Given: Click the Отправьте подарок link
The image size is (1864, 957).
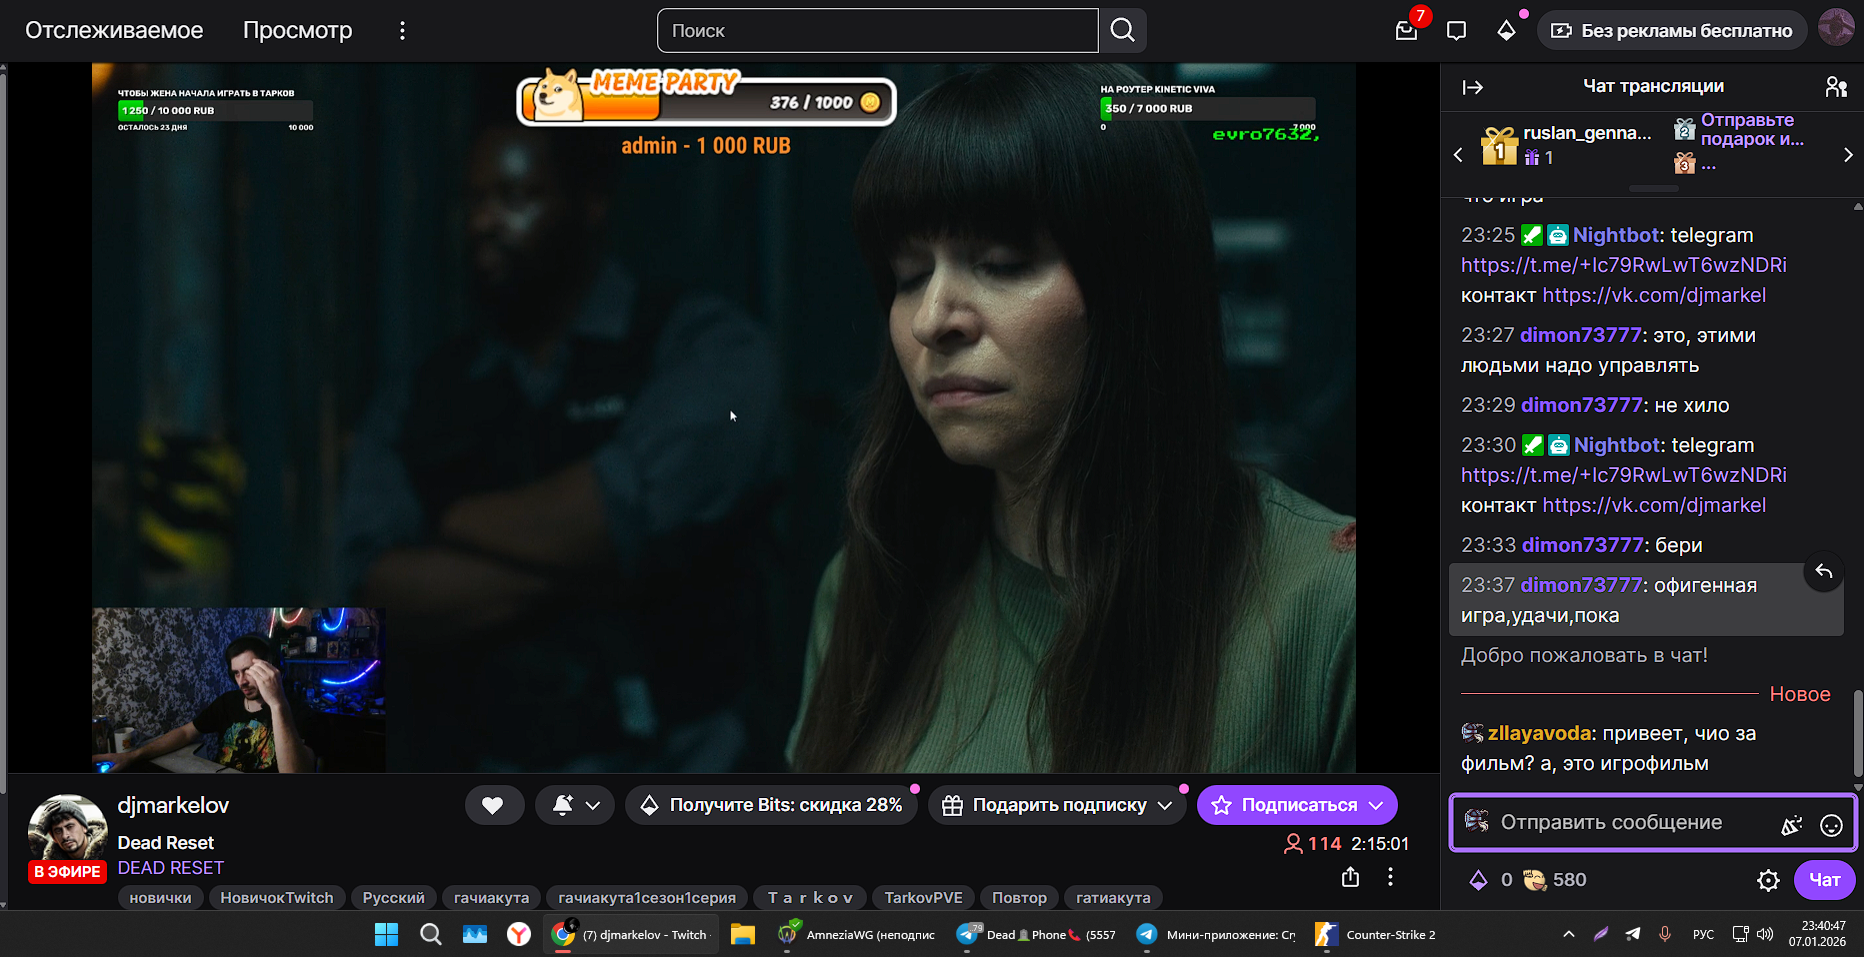Looking at the screenshot, I should tap(1752, 130).
